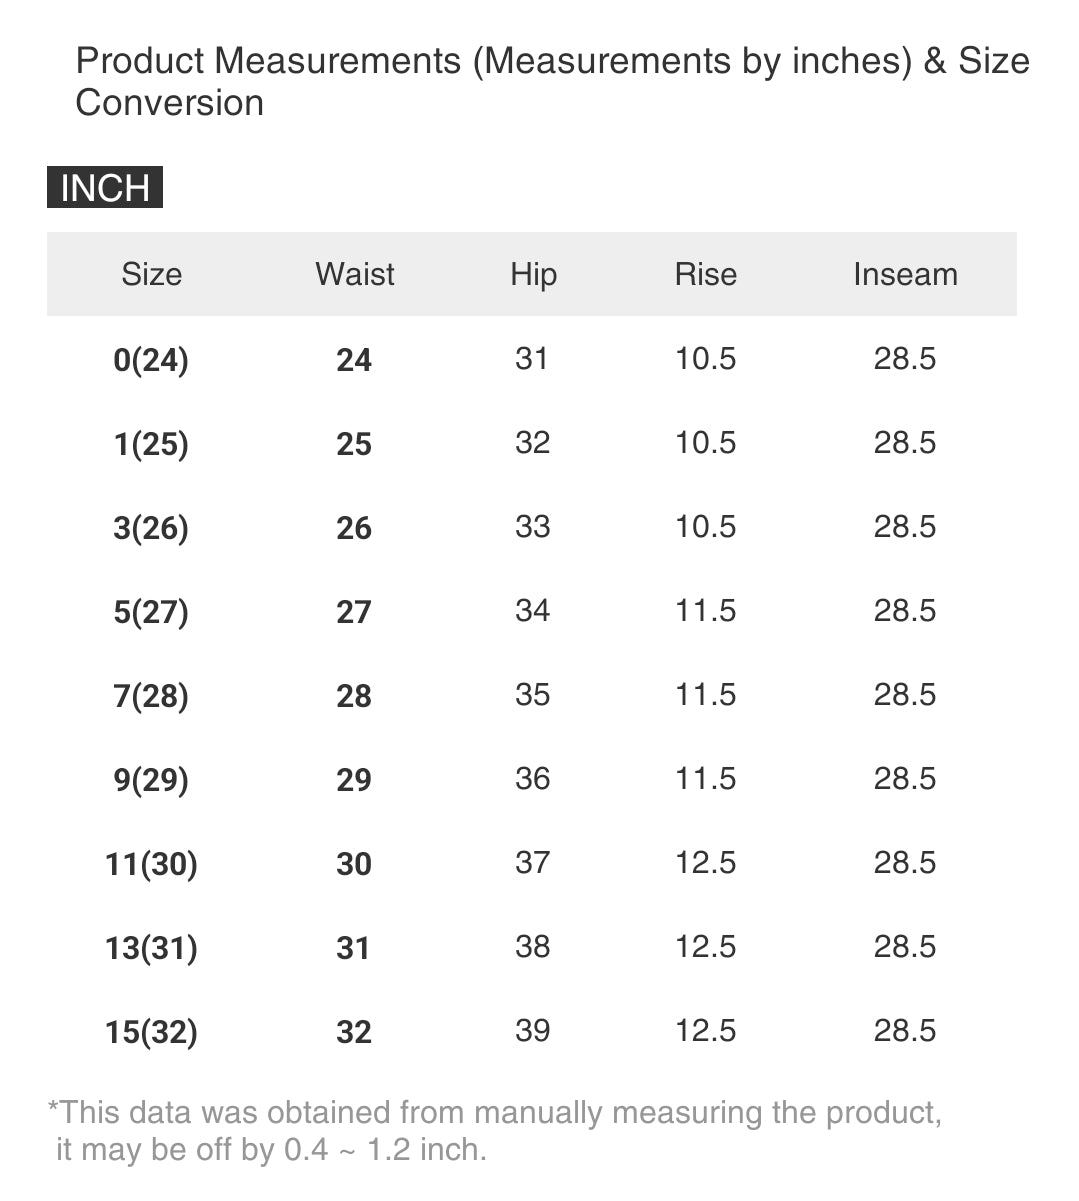The width and height of the screenshot is (1079, 1201).
Task: Click the manual measurement disclaimer note
Action: (495, 1131)
